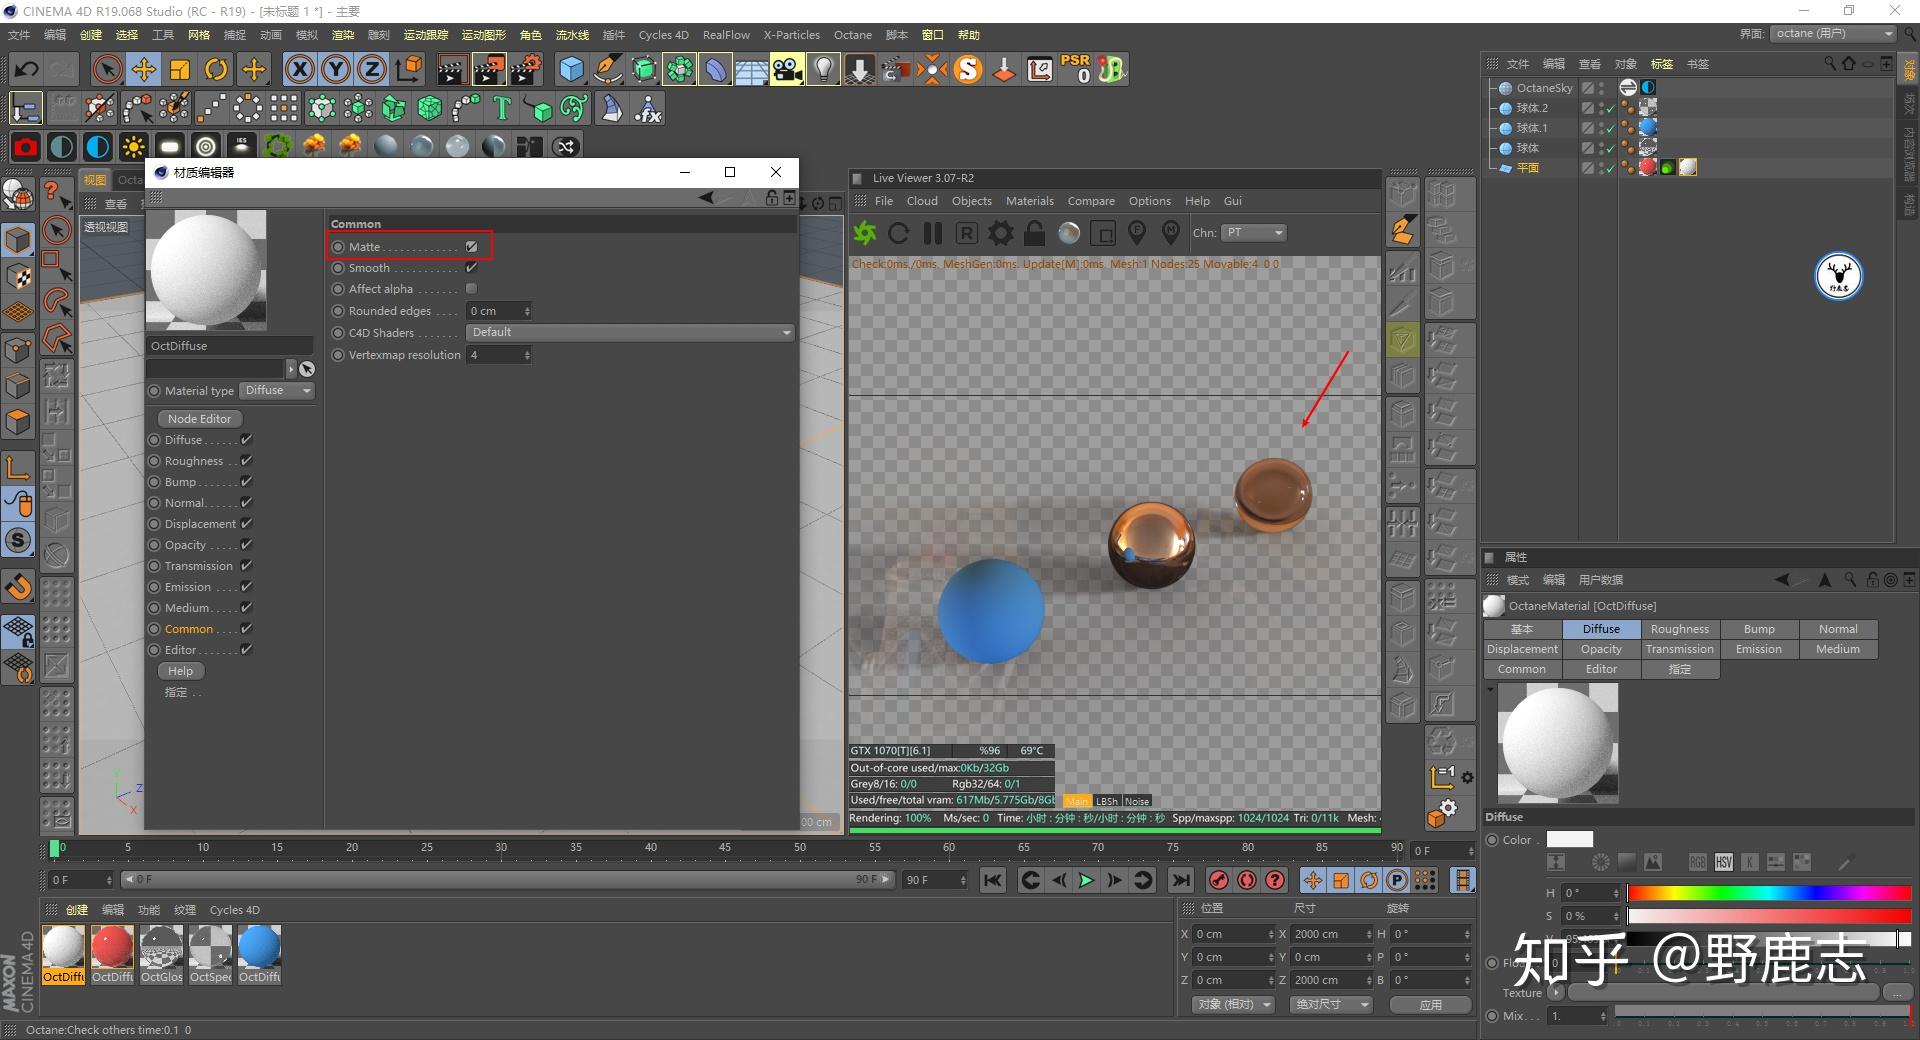Select the Rotate tool icon
Image resolution: width=1920 pixels, height=1040 pixels.
tap(216, 69)
